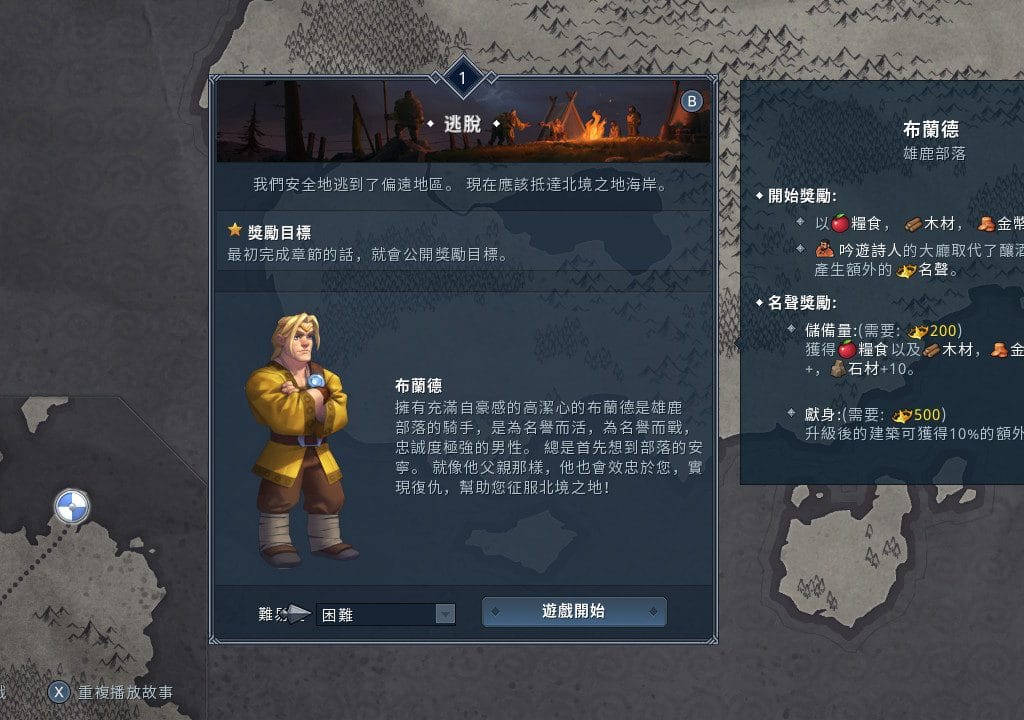Click the bard icon before 吟遊詩人

(824, 250)
